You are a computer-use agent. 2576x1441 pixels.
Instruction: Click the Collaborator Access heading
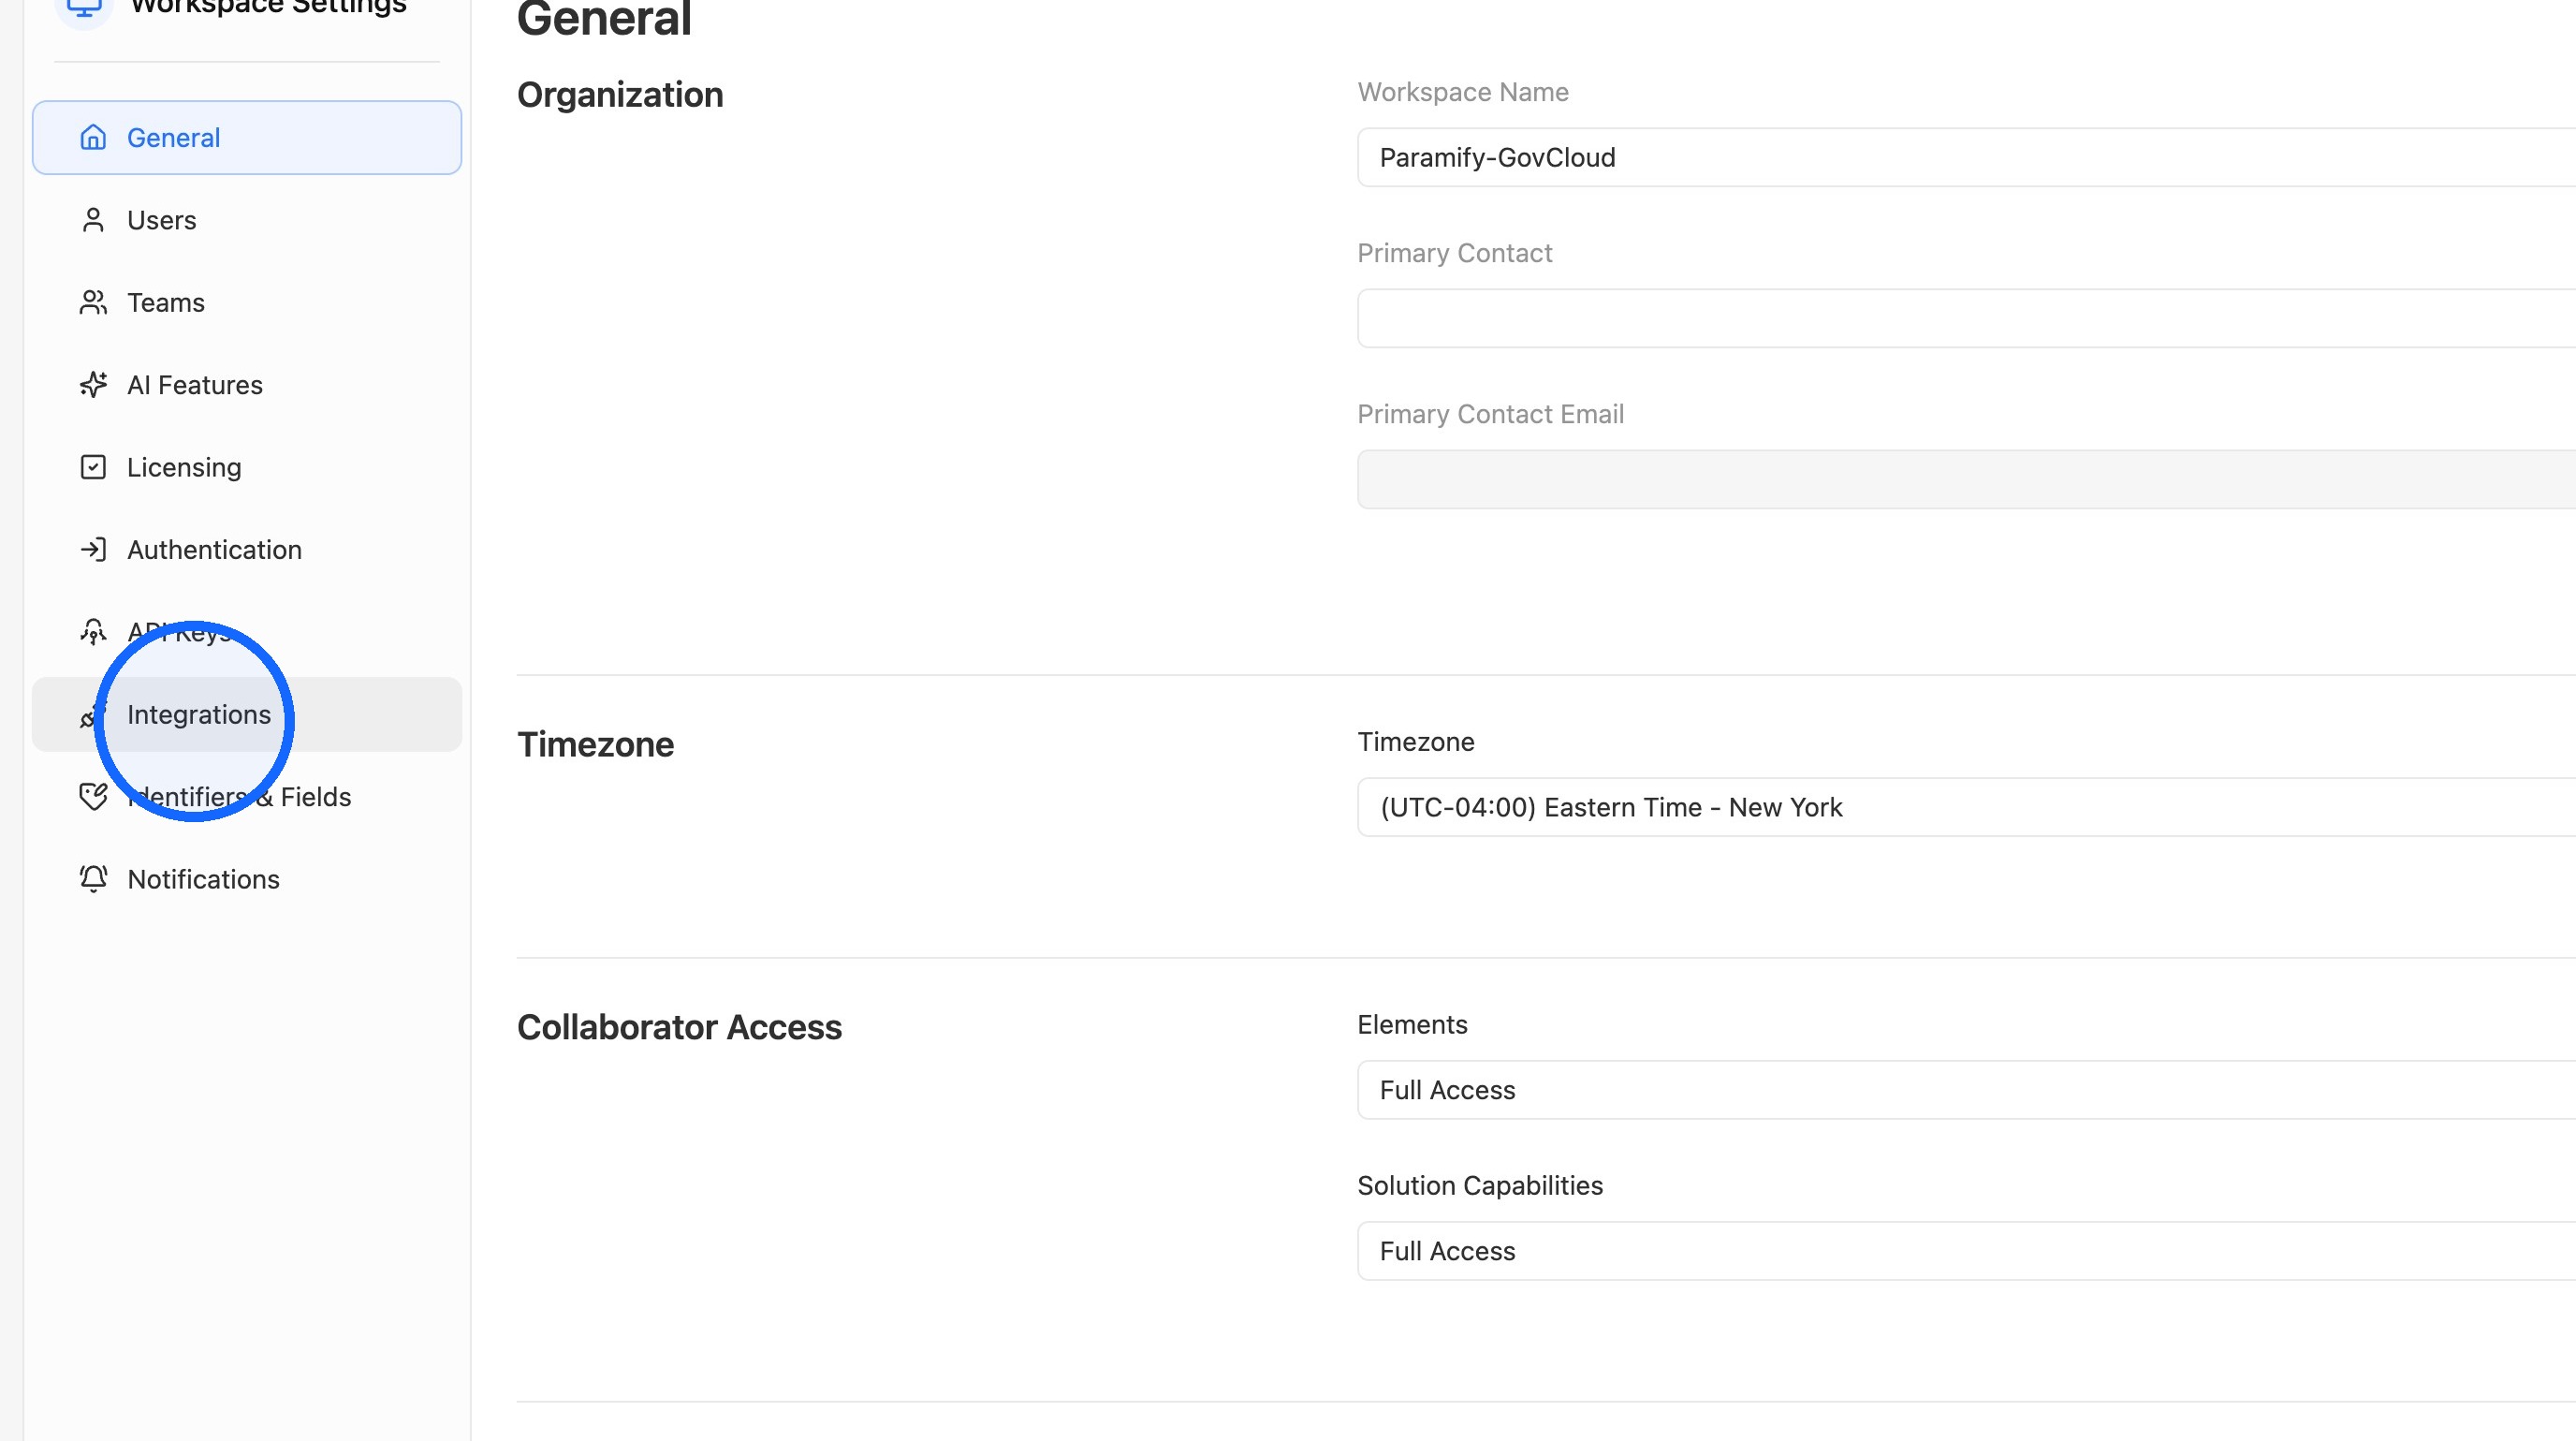(679, 1027)
